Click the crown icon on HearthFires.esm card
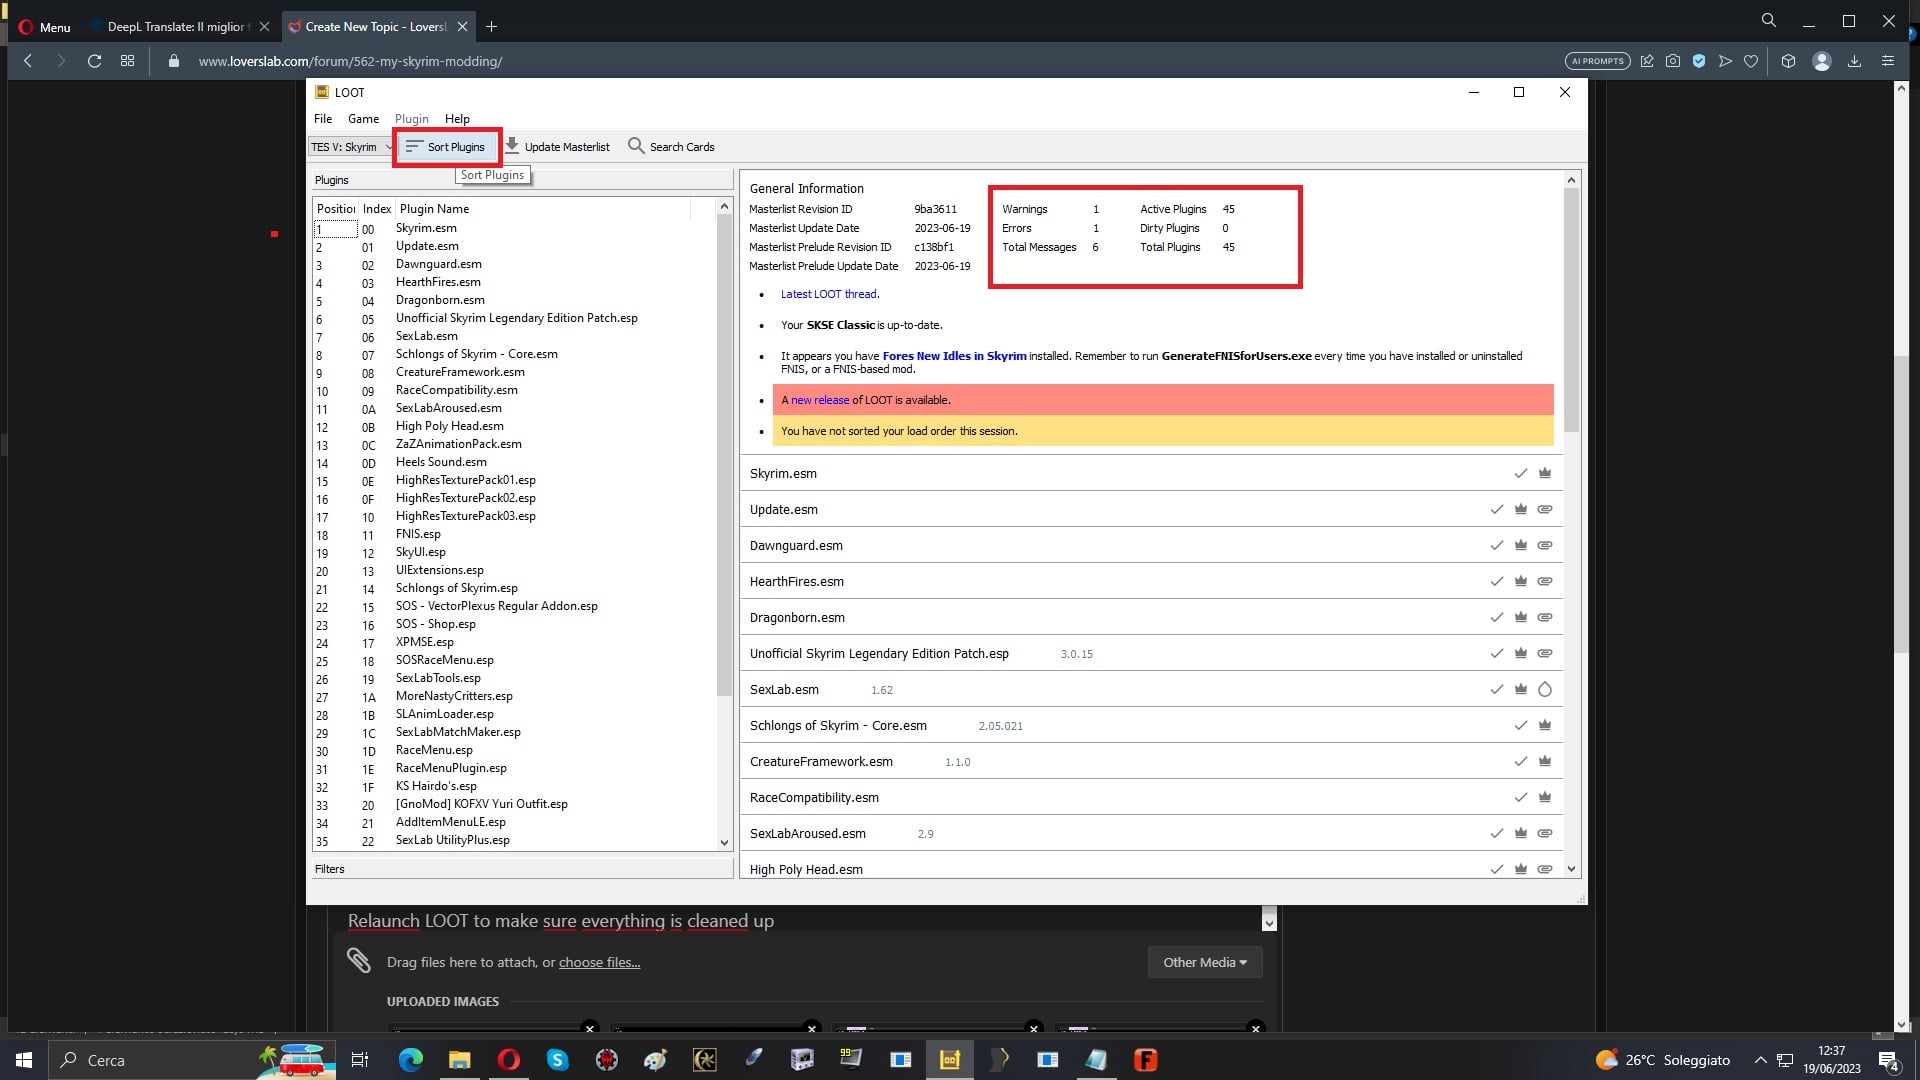This screenshot has height=1080, width=1920. (x=1520, y=581)
